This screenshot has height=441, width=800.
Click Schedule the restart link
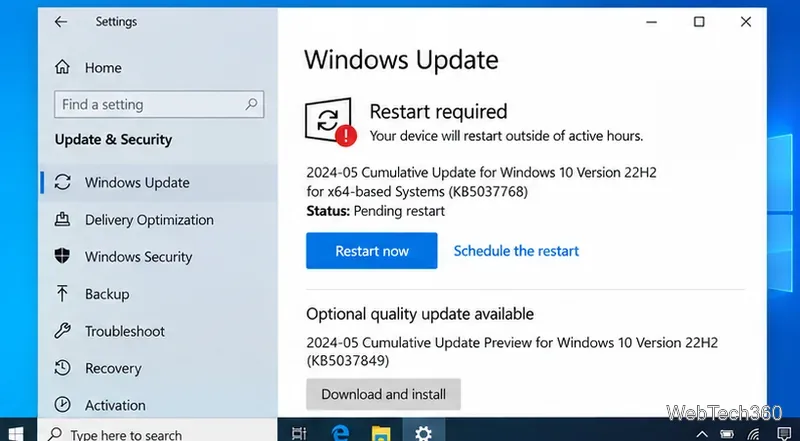516,251
